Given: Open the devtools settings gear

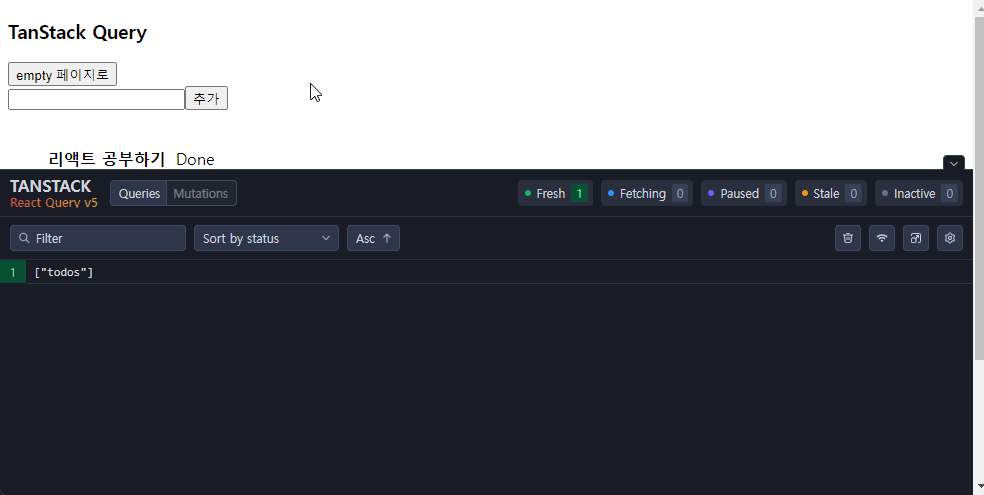Looking at the screenshot, I should tap(949, 238).
